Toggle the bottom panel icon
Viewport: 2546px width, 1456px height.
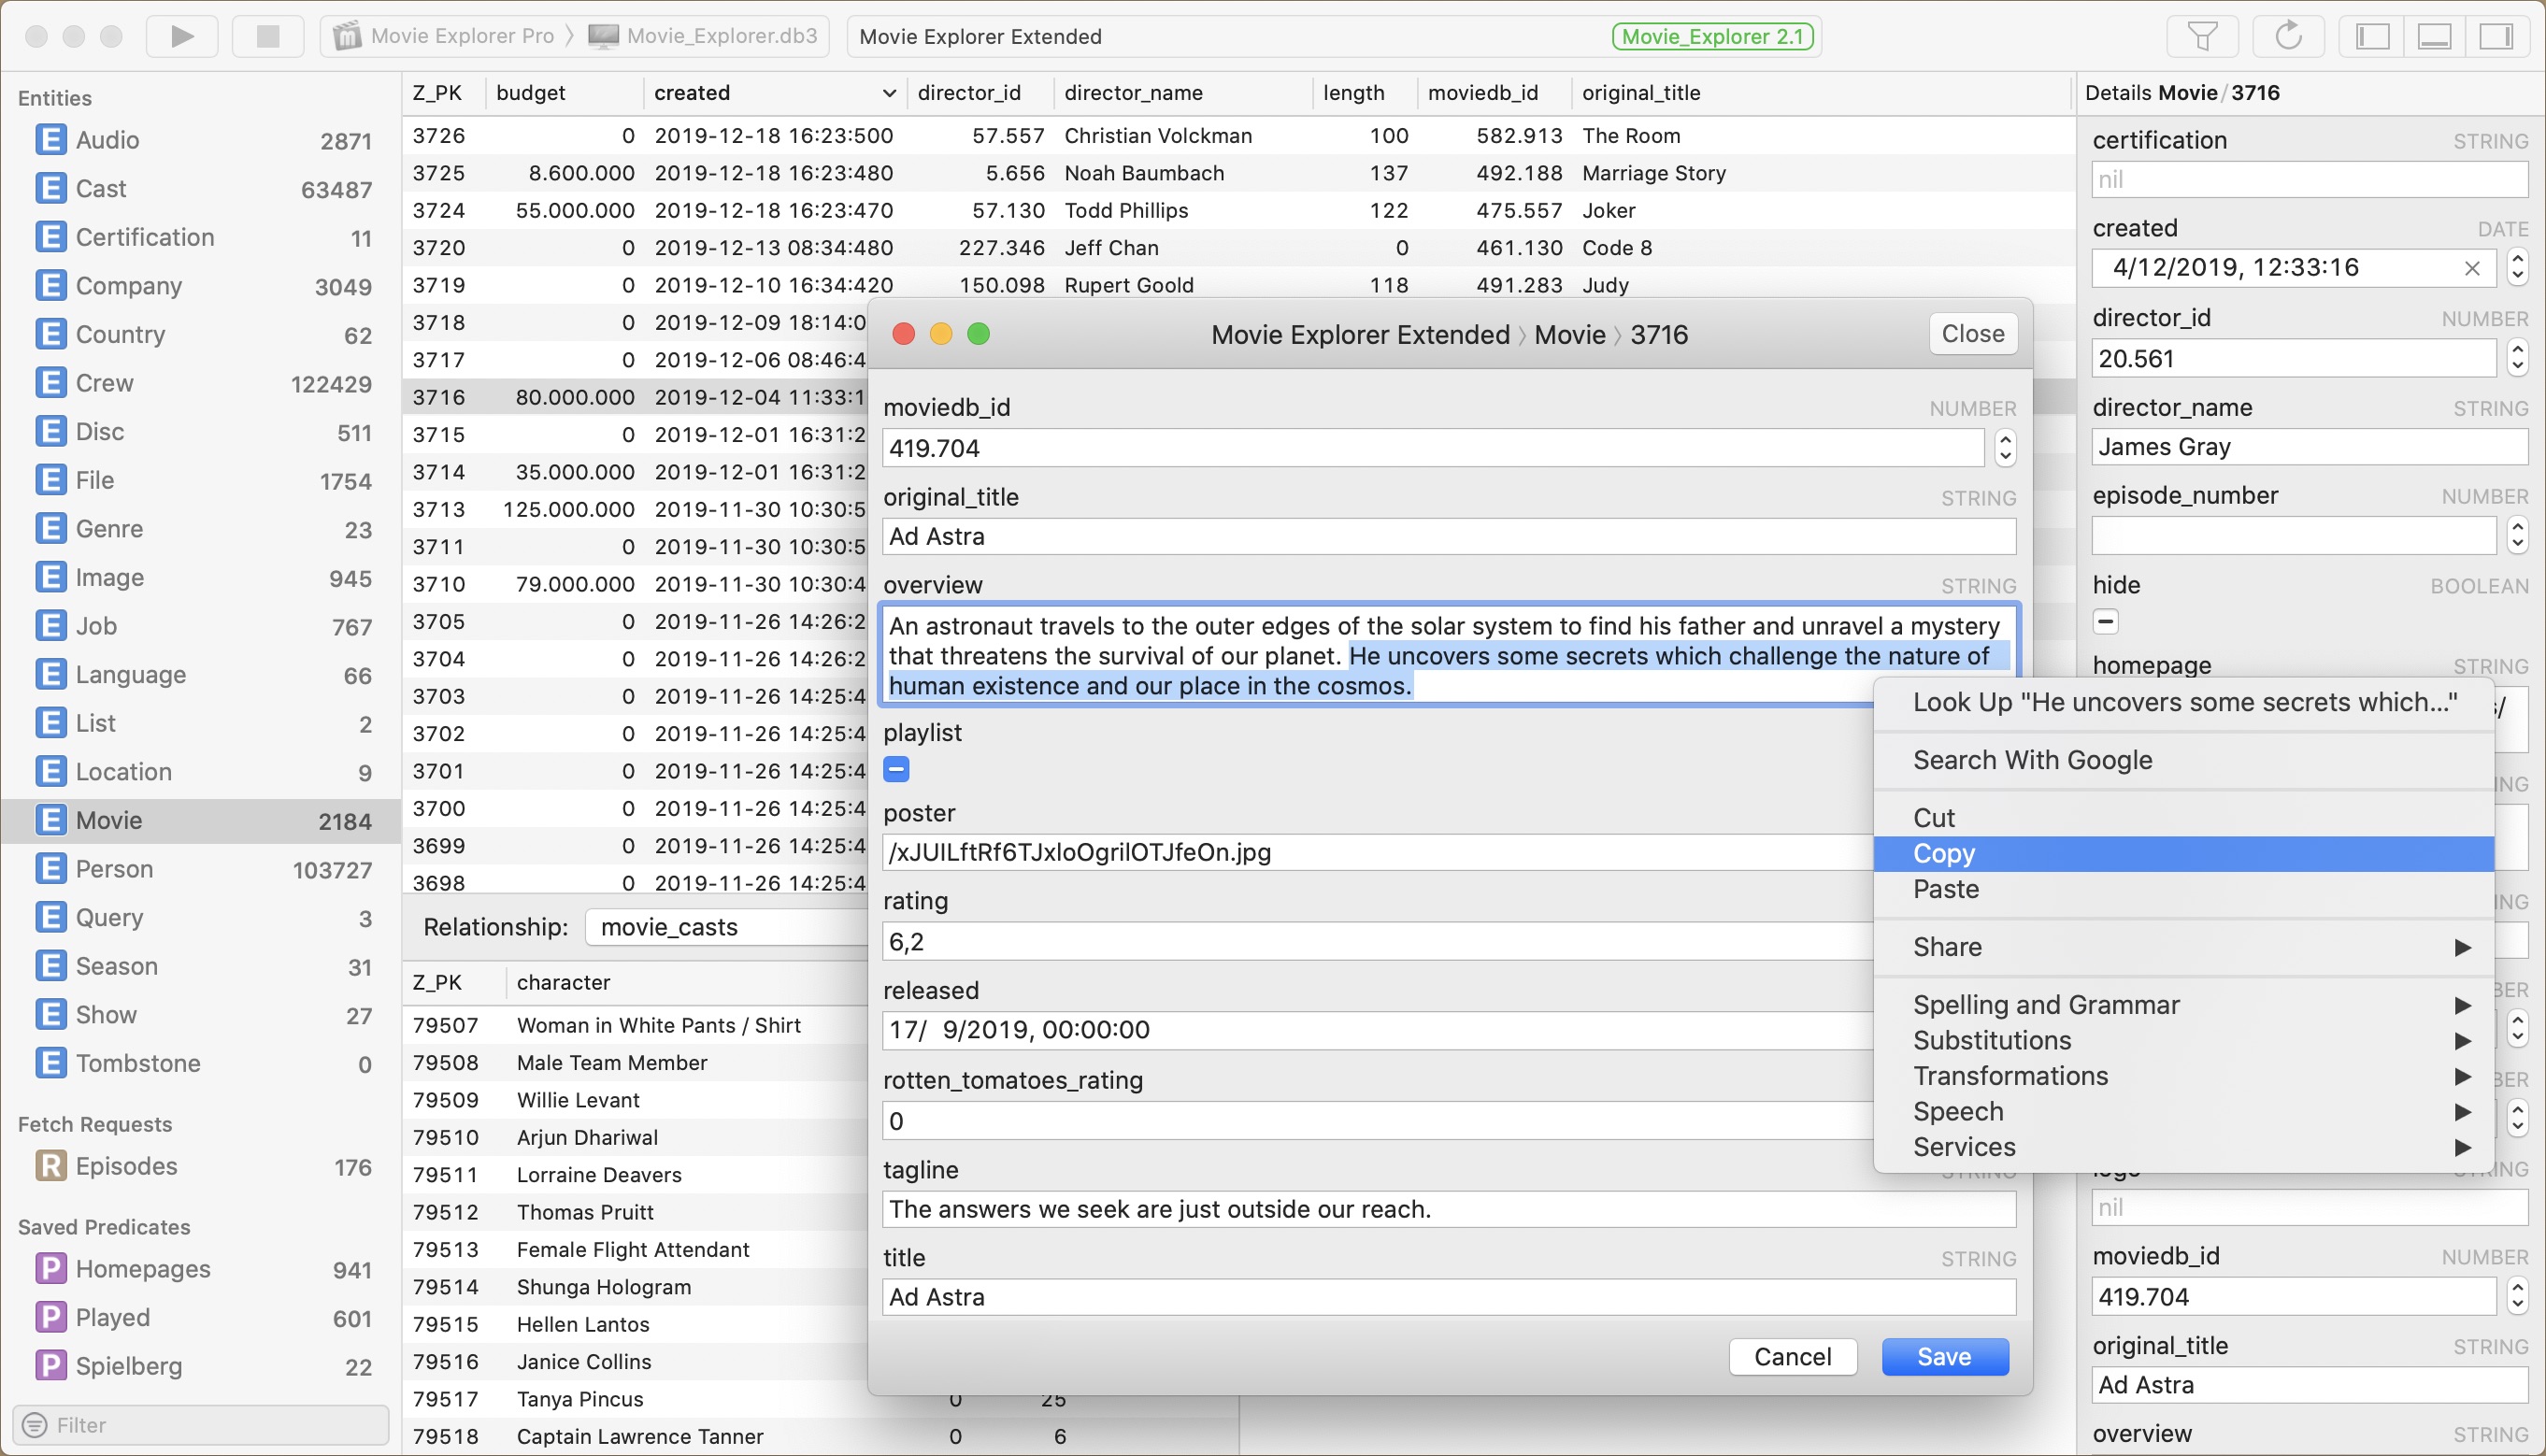[2434, 36]
